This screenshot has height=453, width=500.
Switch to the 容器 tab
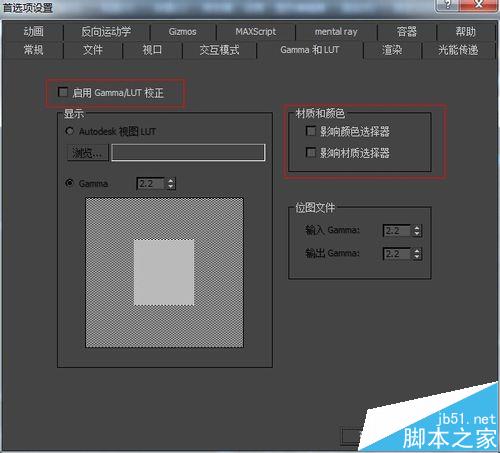point(407,32)
